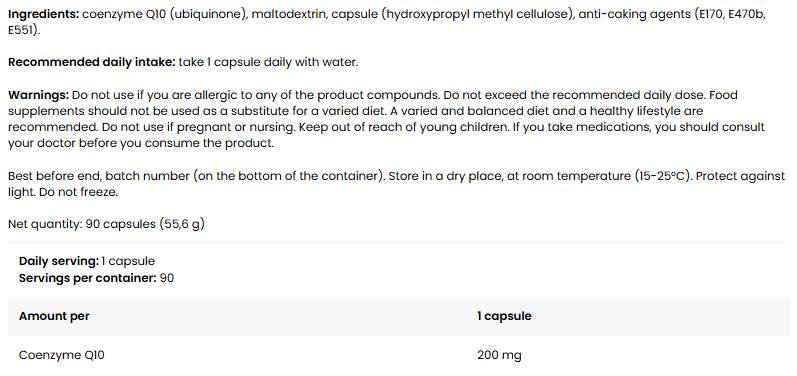Screen dimensions: 797x376
Task: Click the 'Amount per' table header
Action: coord(54,316)
